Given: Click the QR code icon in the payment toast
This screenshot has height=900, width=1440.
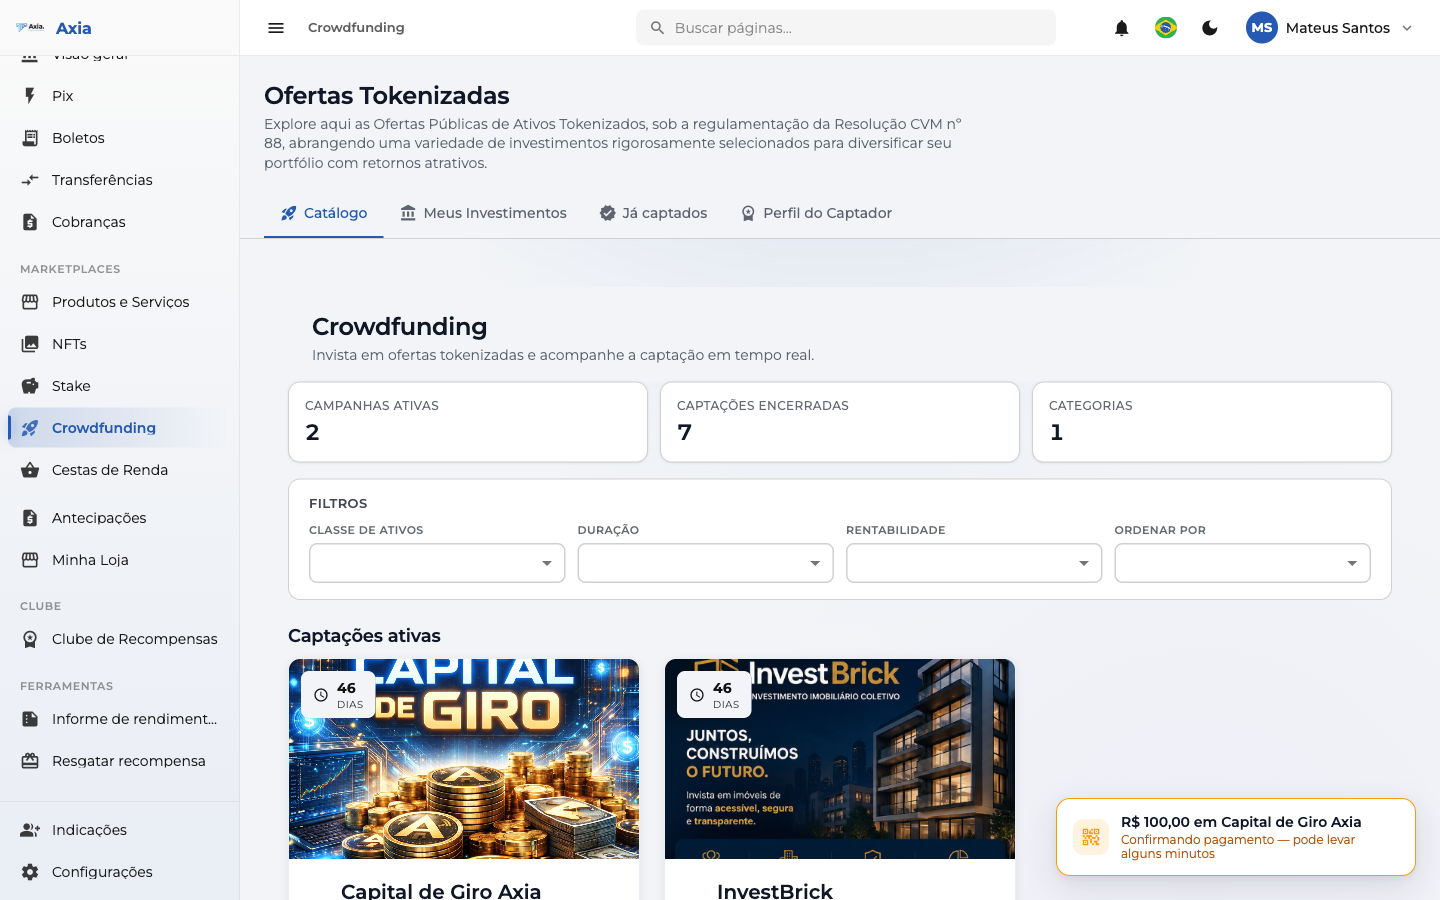Looking at the screenshot, I should [1091, 837].
